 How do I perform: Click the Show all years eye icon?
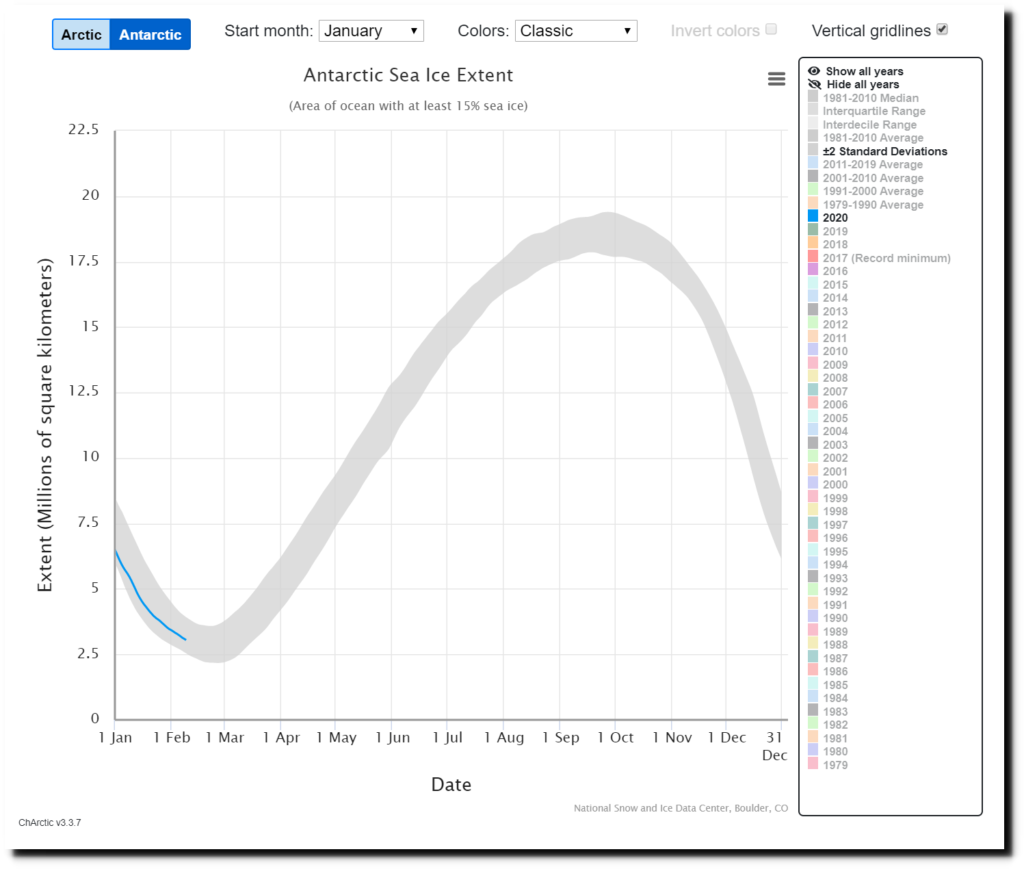tap(814, 71)
